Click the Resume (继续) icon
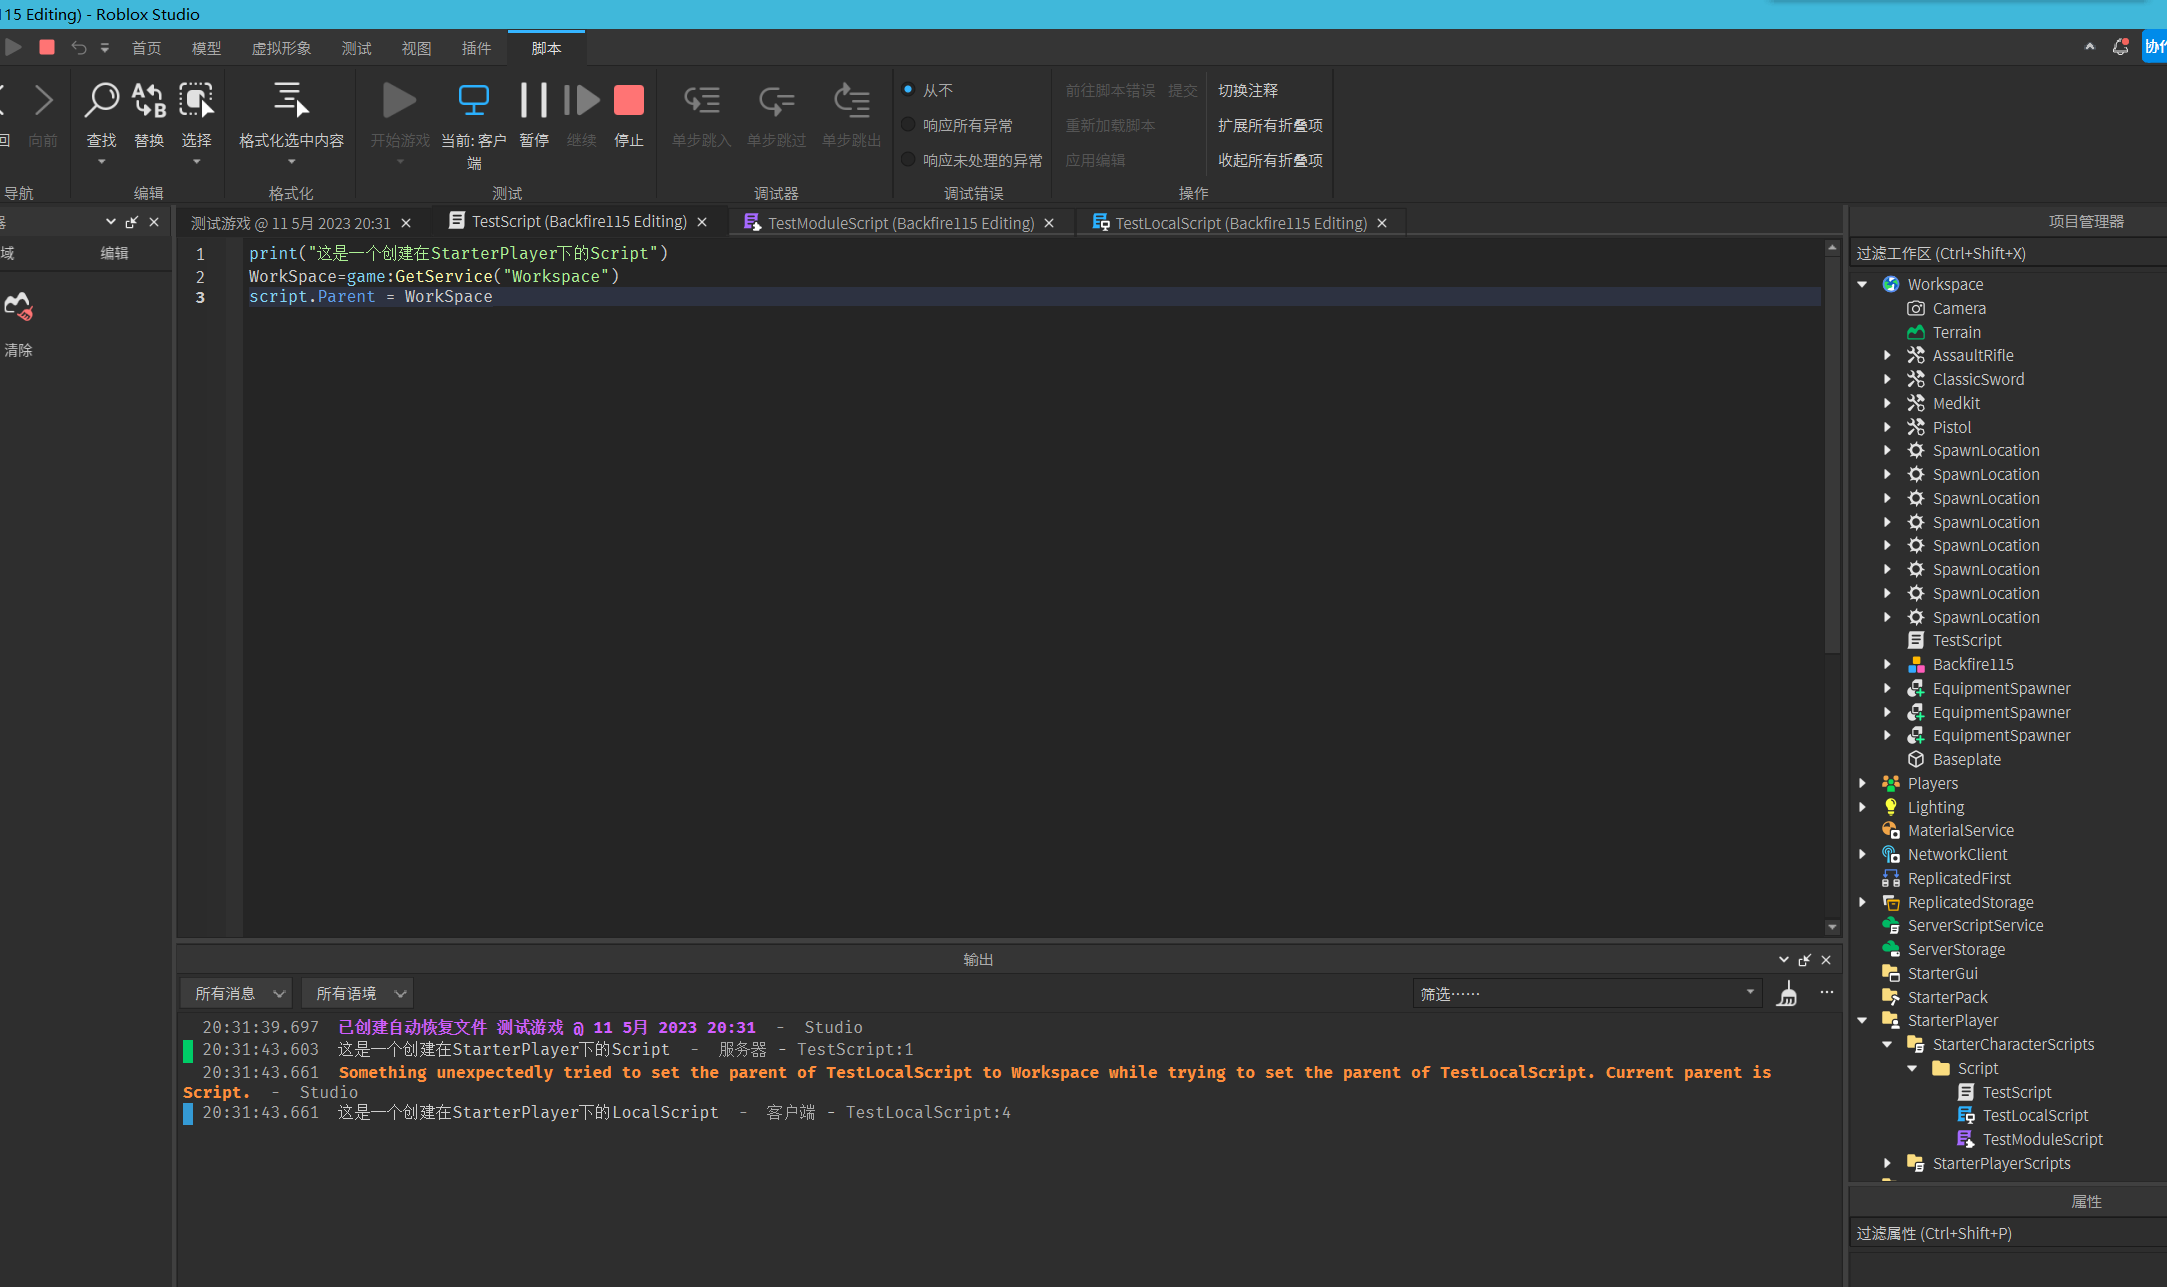Image resolution: width=2167 pixels, height=1287 pixels. (x=581, y=101)
